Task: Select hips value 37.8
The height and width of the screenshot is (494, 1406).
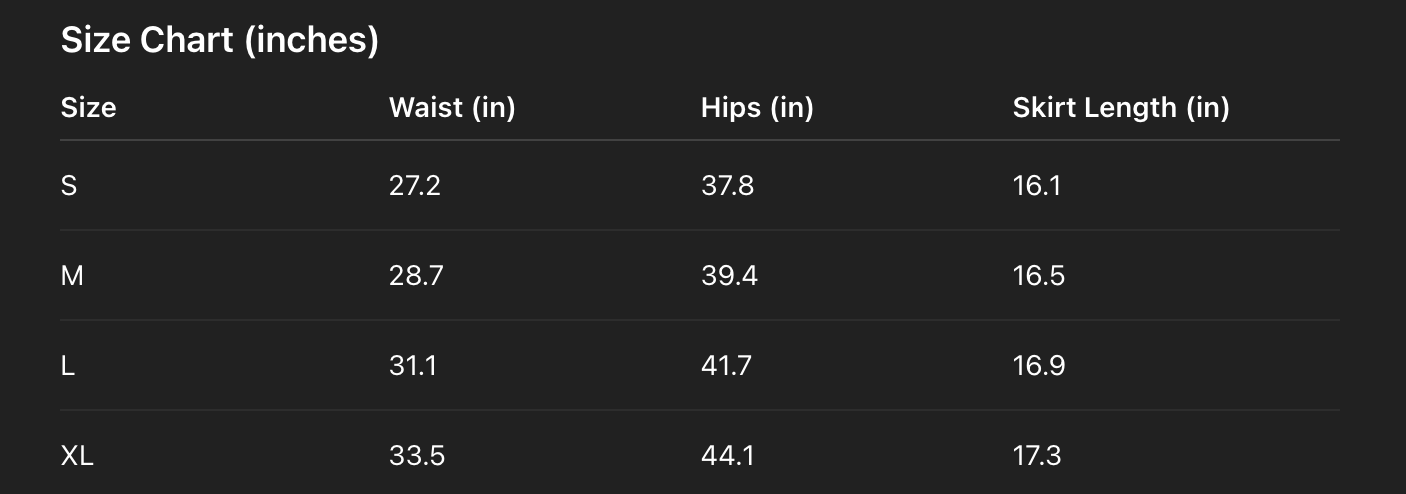Action: 727,186
